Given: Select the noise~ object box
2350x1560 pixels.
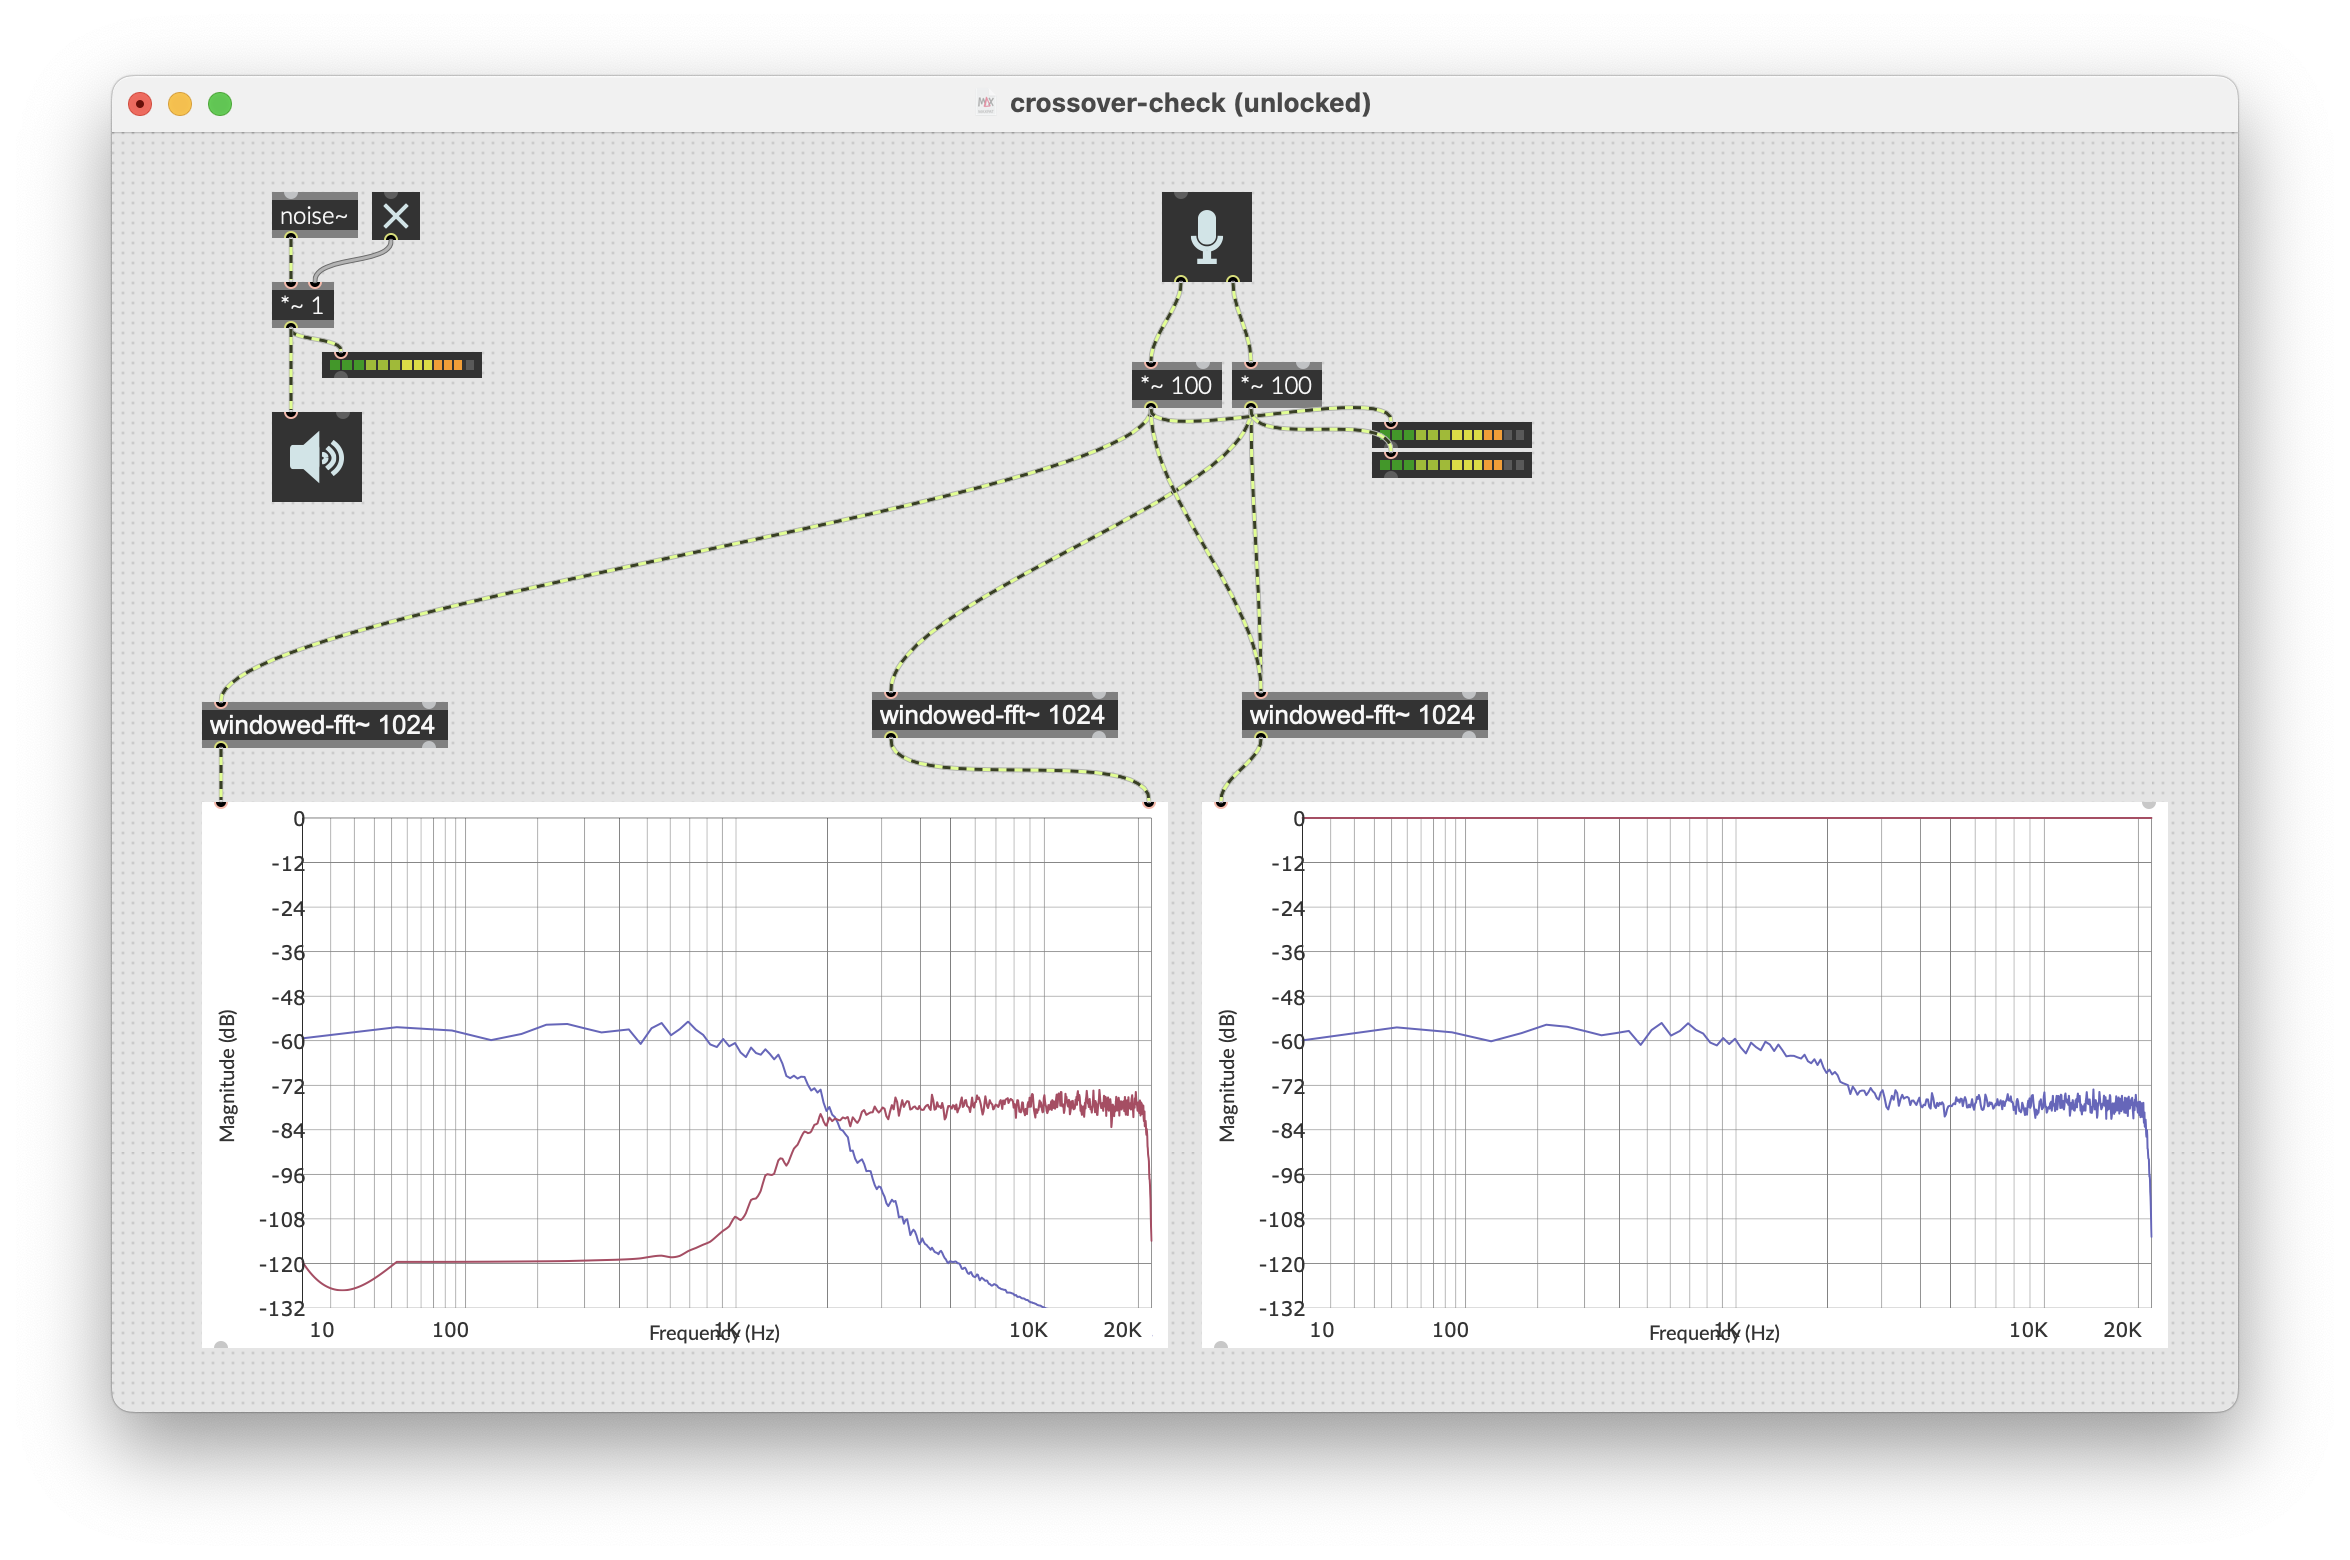Looking at the screenshot, I should 314,216.
